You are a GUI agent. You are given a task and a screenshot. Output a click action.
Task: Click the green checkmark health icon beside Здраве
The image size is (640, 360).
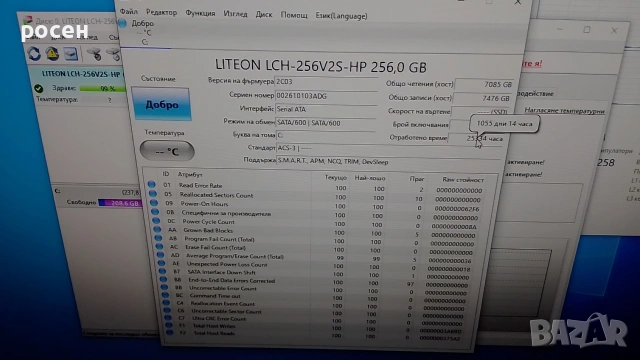[x=39, y=88]
